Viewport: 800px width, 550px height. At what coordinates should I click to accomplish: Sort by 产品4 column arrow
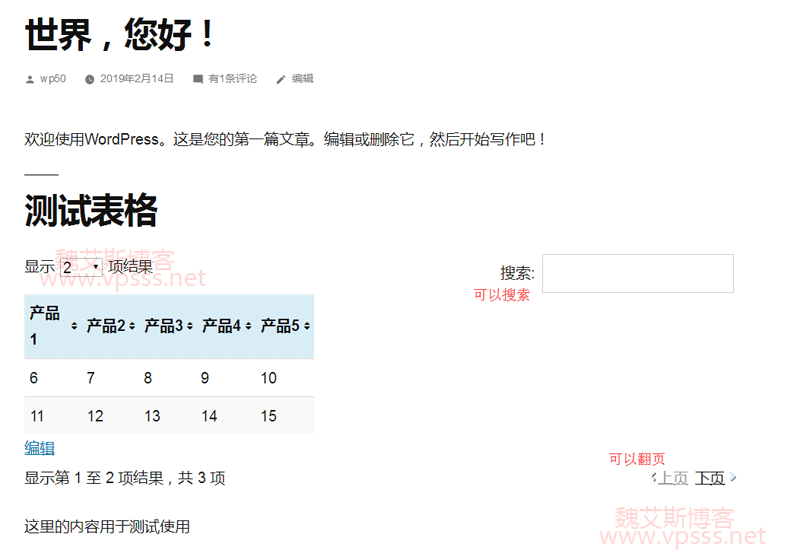tap(248, 326)
